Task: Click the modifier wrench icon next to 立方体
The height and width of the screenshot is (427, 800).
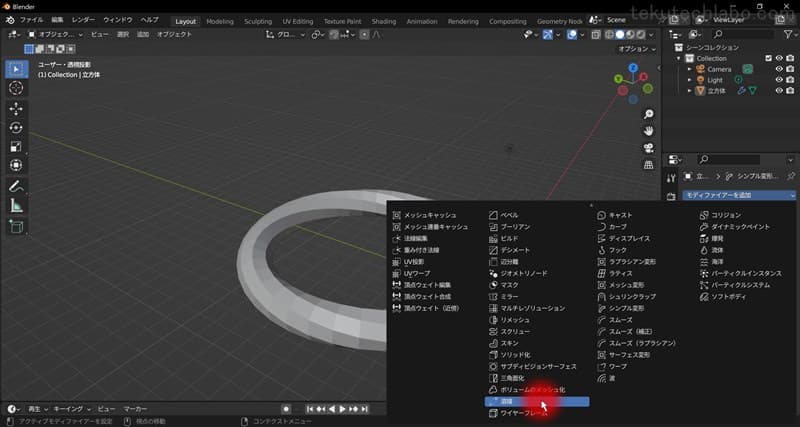Action: point(742,91)
